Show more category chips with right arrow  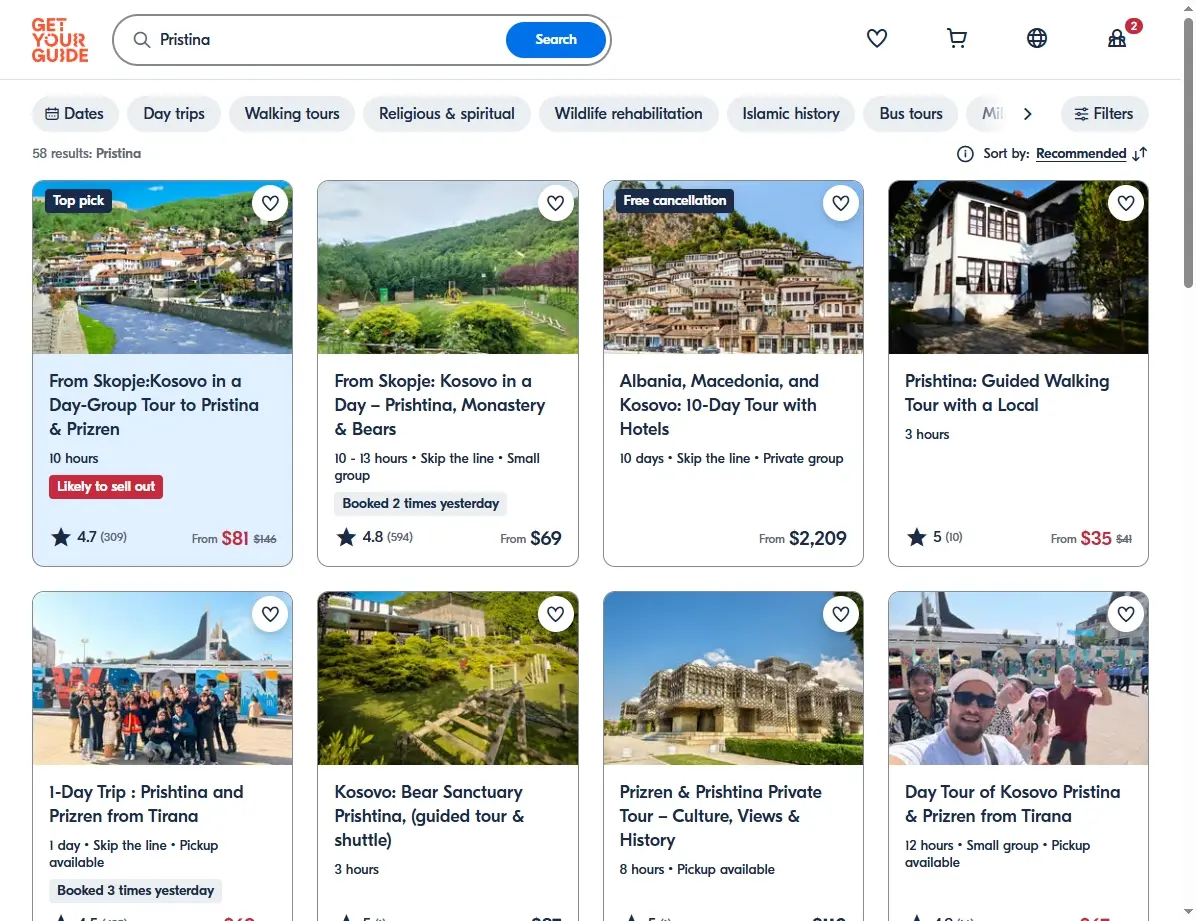[x=1027, y=114]
